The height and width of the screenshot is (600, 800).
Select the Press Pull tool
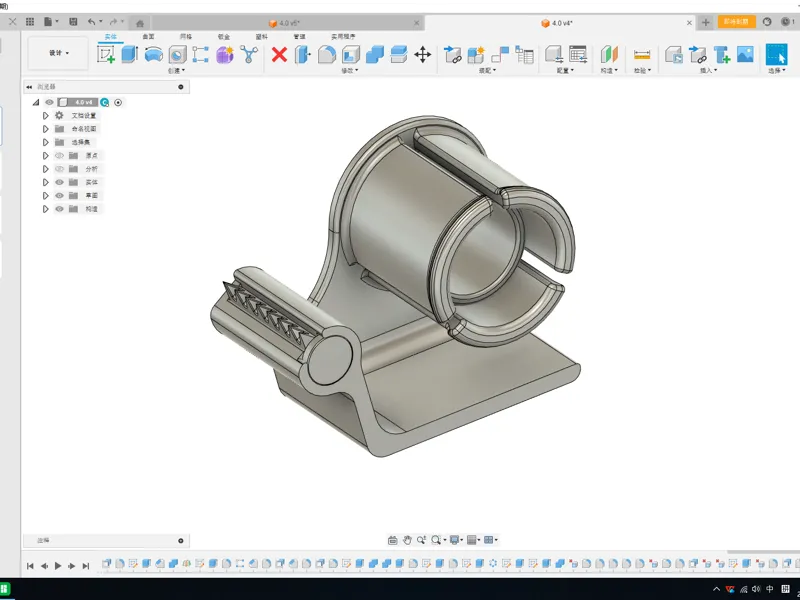pos(303,54)
